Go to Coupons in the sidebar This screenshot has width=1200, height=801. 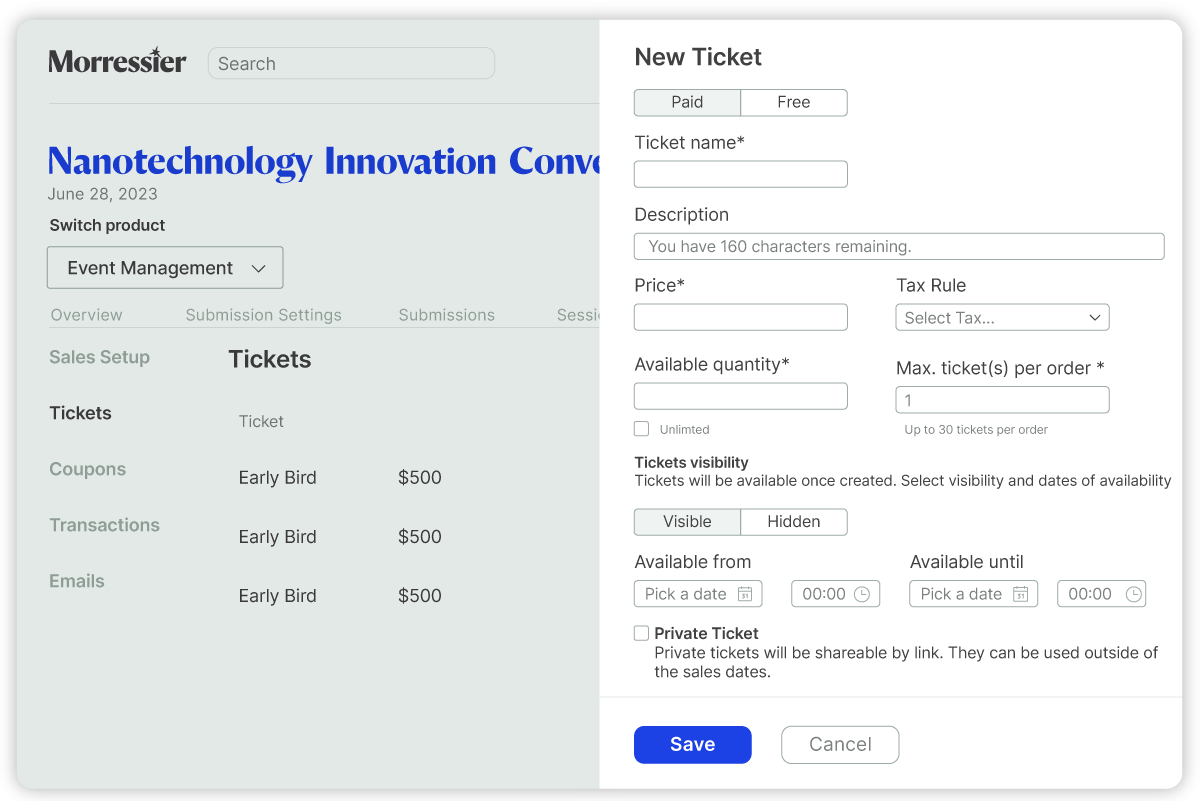(88, 469)
